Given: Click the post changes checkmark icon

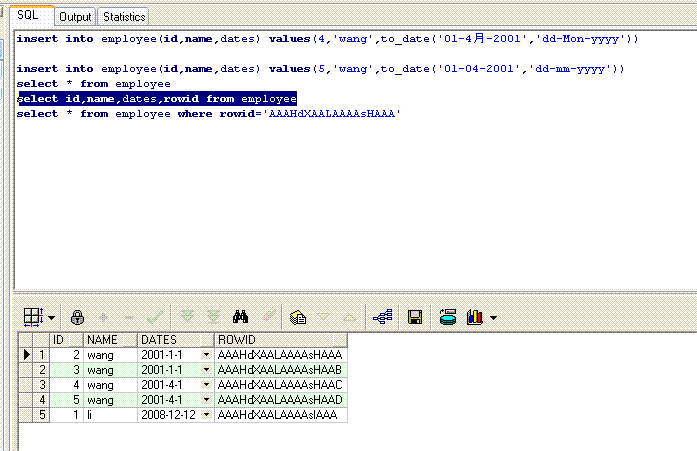Looking at the screenshot, I should 155,317.
